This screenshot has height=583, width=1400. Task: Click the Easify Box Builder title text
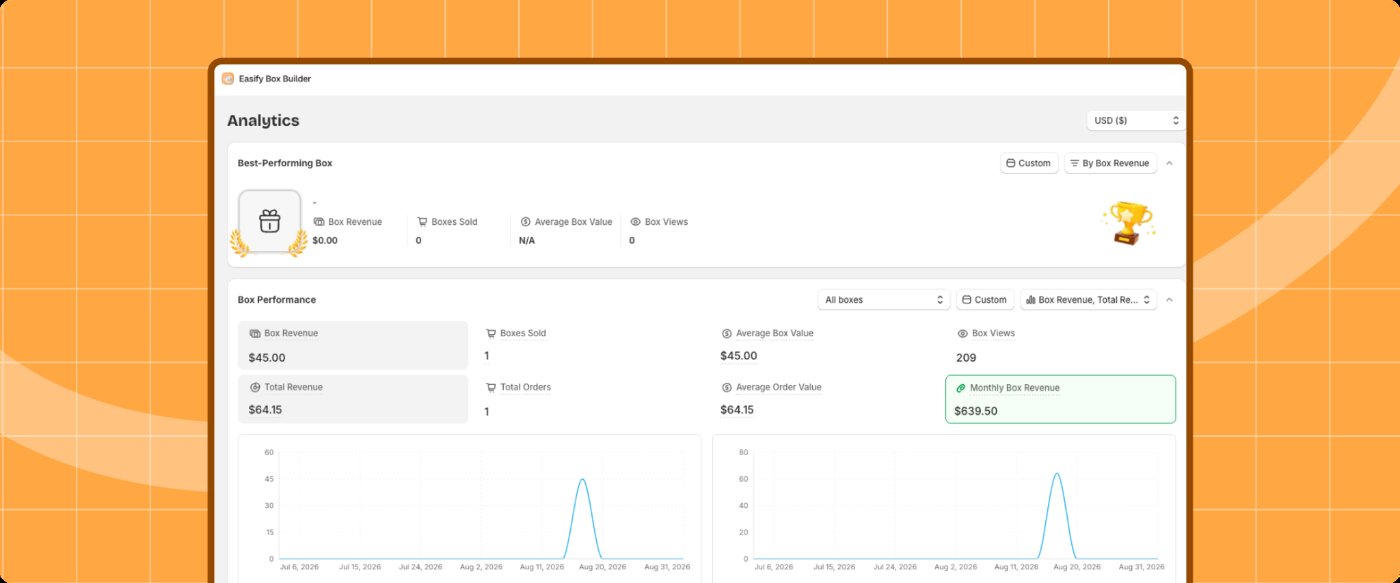[x=275, y=79]
